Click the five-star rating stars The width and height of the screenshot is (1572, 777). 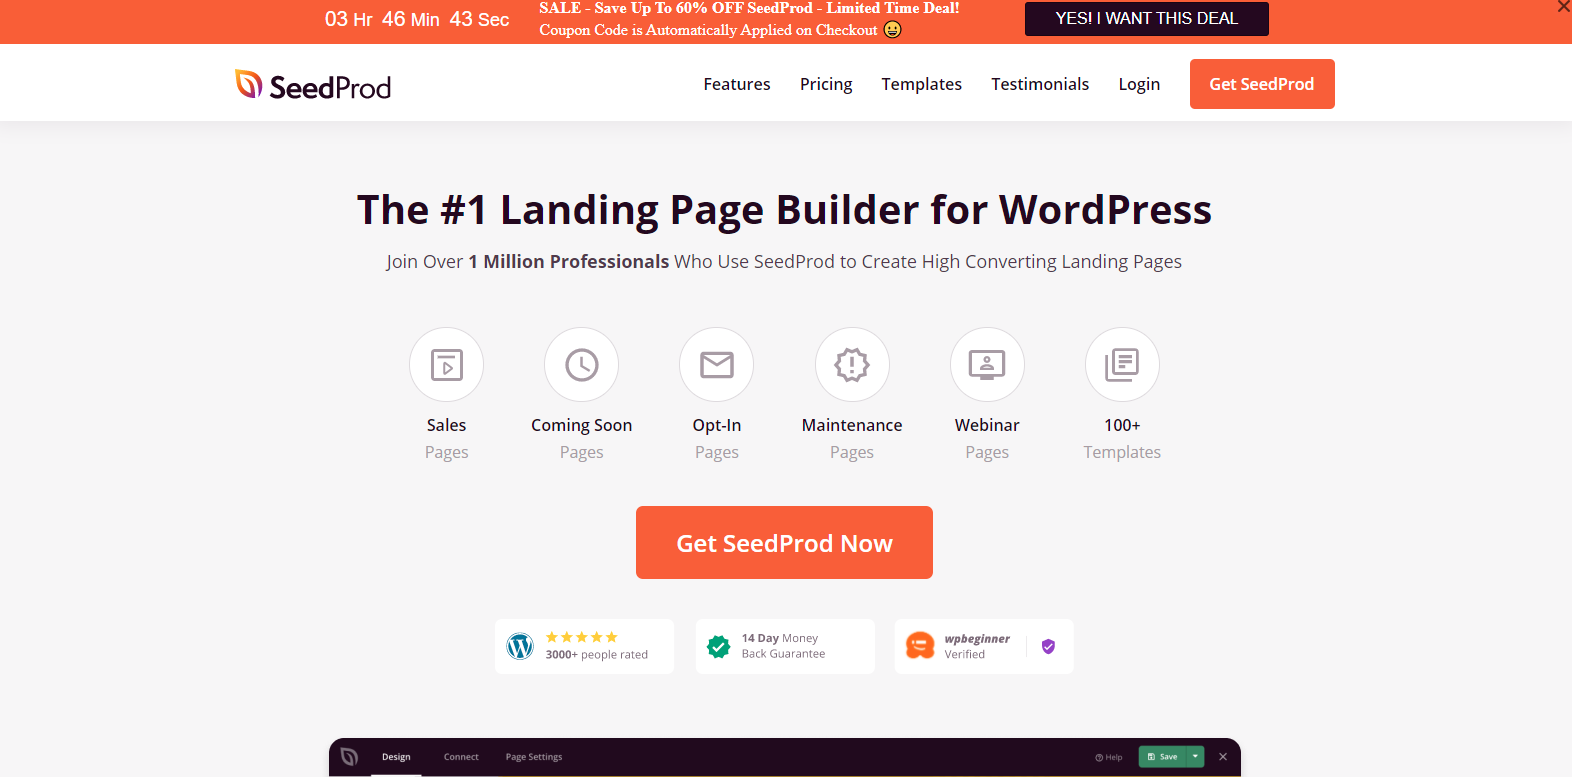[581, 637]
